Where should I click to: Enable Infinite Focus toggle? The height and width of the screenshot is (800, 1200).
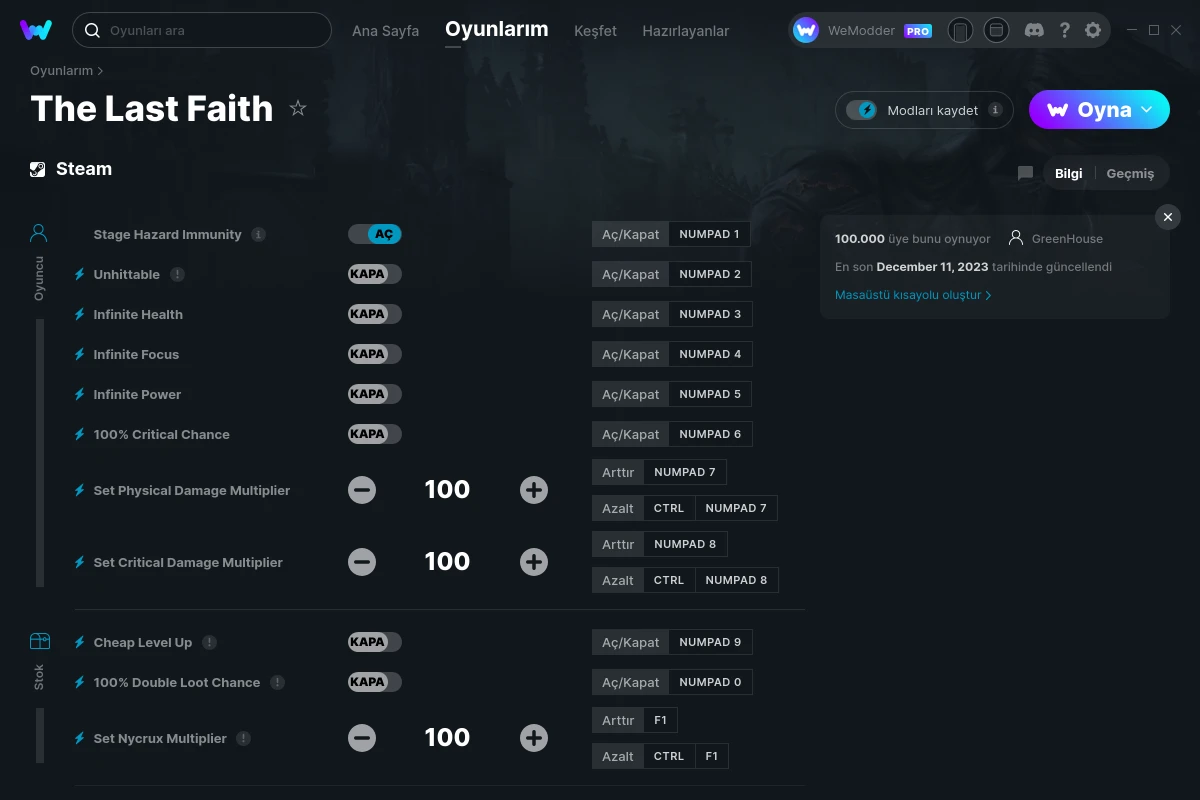[375, 354]
